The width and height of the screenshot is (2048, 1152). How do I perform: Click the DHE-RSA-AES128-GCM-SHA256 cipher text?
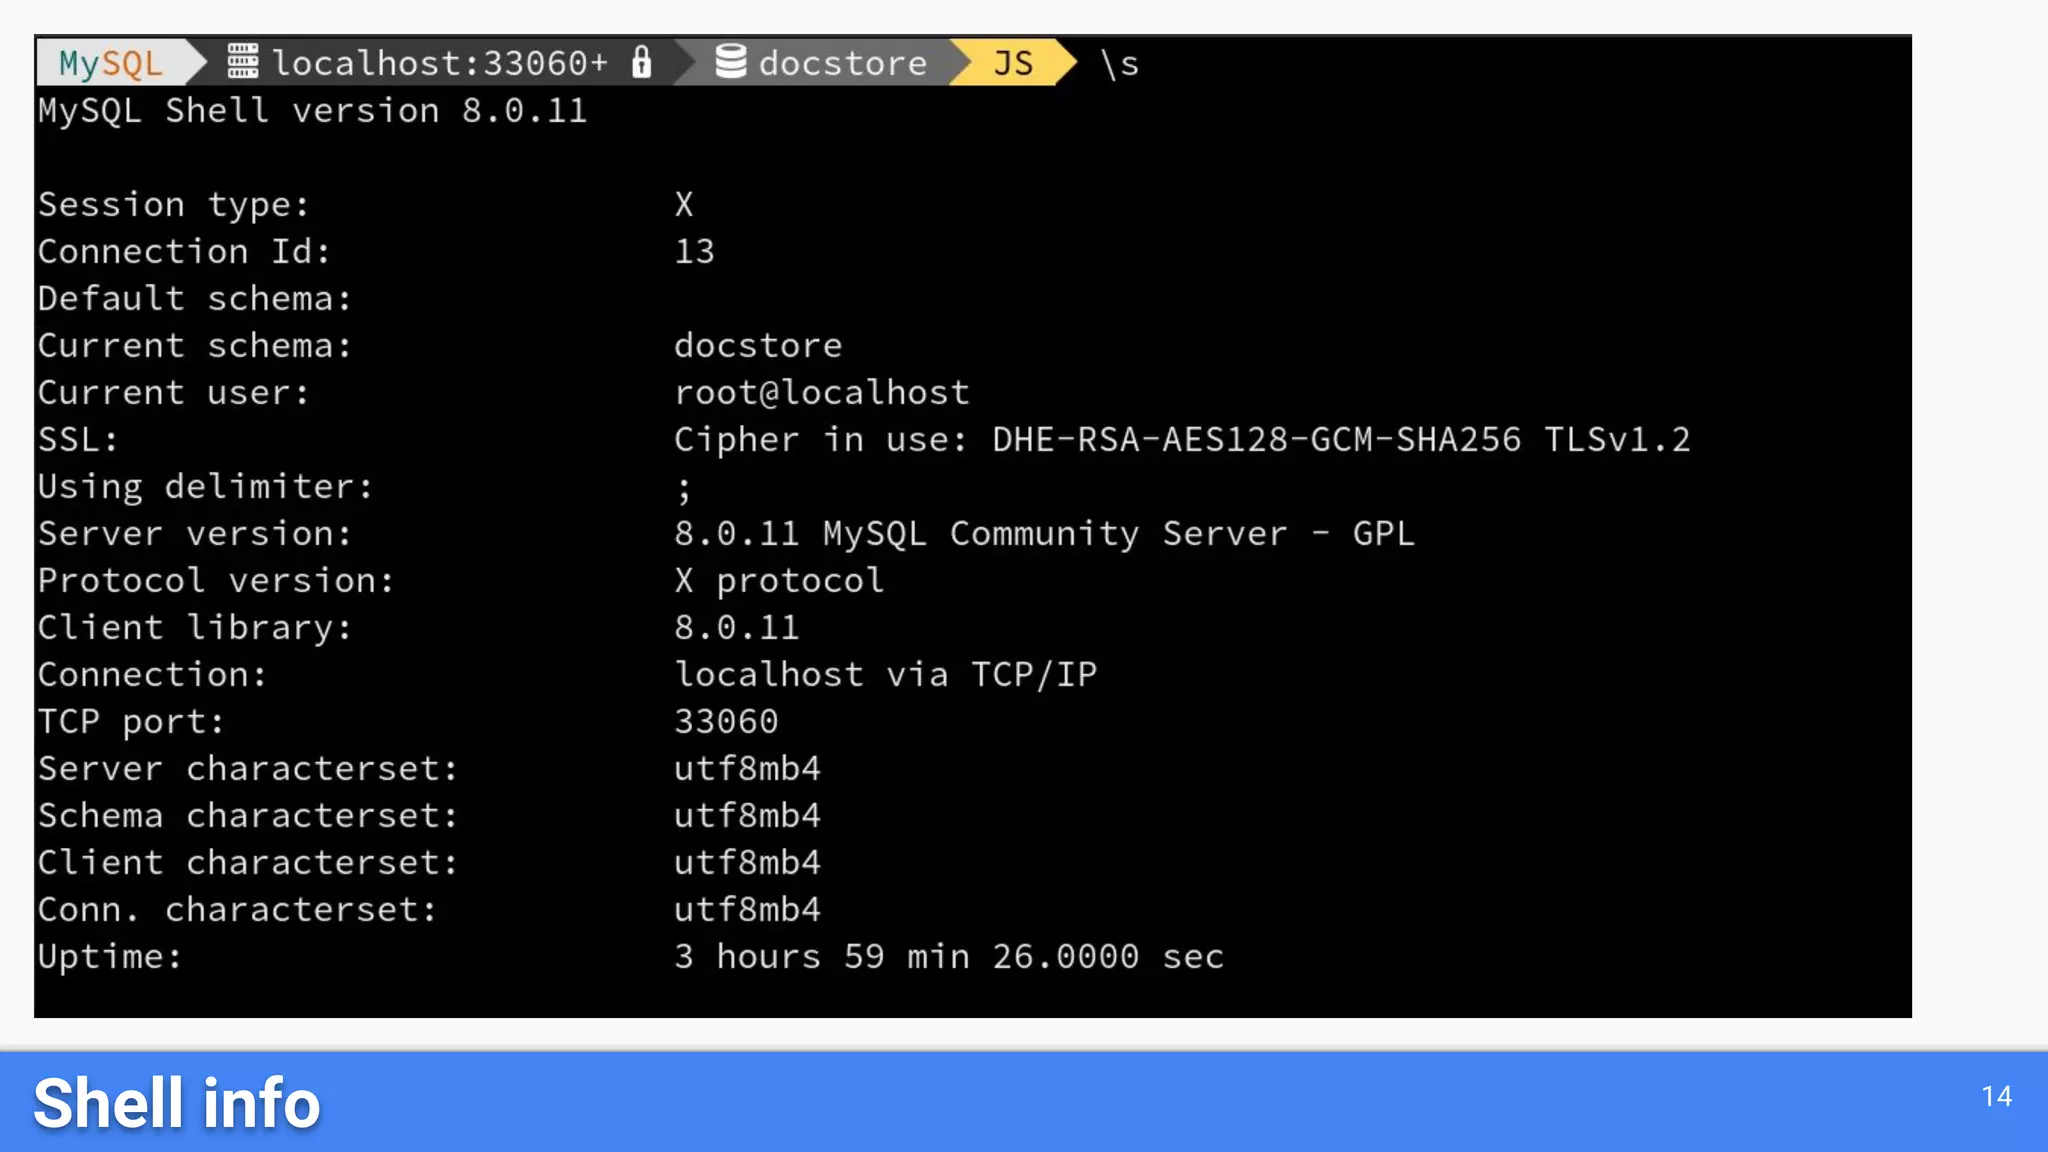[1256, 440]
